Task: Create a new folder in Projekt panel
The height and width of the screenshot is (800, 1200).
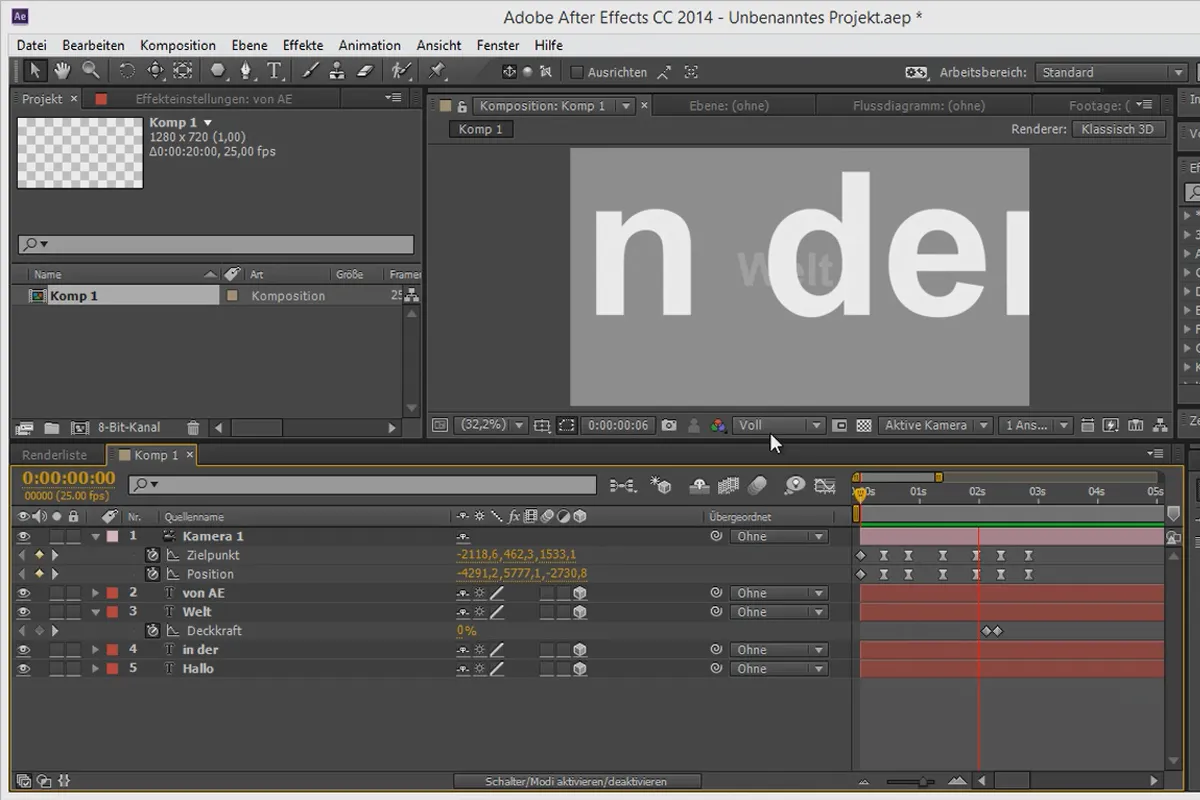Action: coord(52,427)
